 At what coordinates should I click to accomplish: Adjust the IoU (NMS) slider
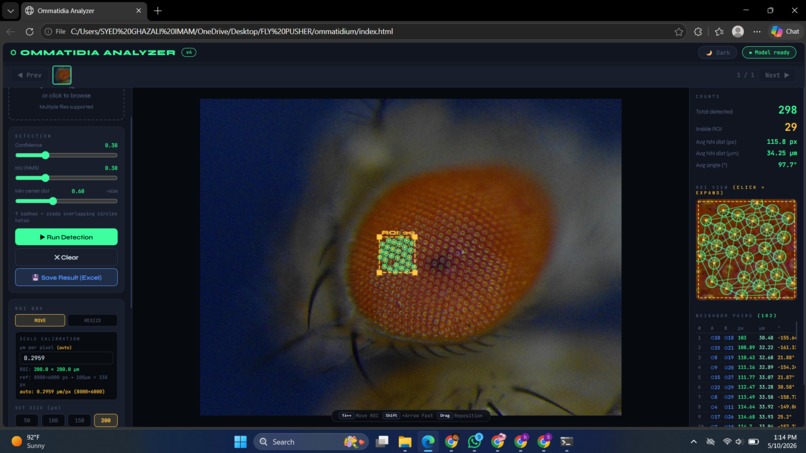click(x=66, y=178)
